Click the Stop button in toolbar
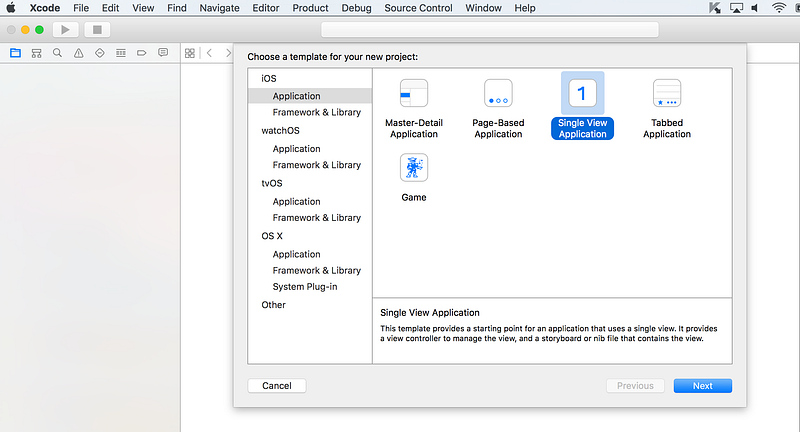Image resolution: width=800 pixels, height=432 pixels. click(97, 30)
